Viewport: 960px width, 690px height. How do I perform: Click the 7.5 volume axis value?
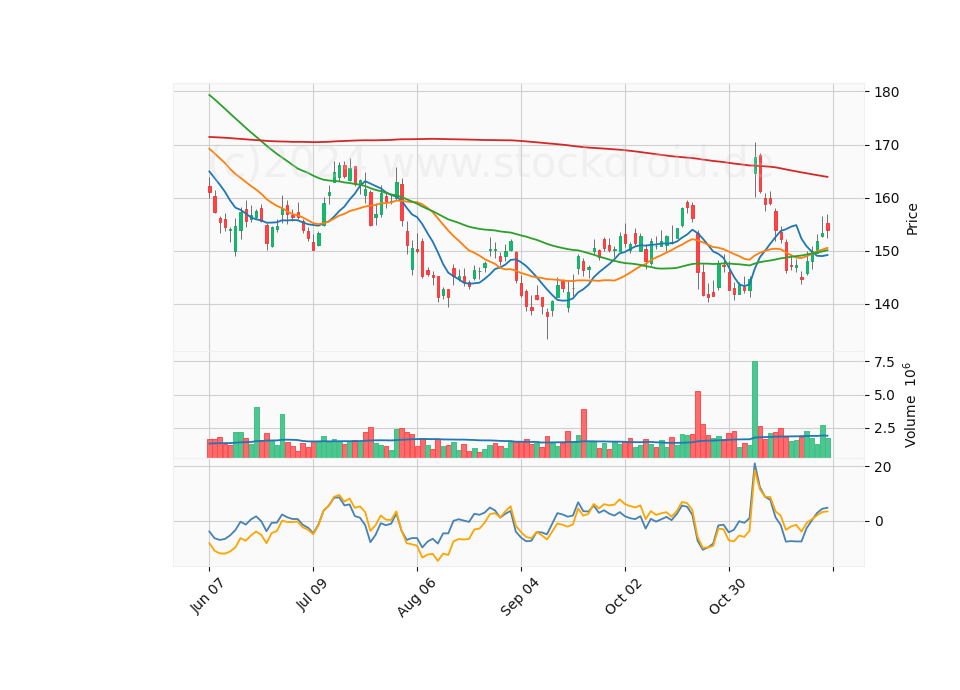[885, 362]
